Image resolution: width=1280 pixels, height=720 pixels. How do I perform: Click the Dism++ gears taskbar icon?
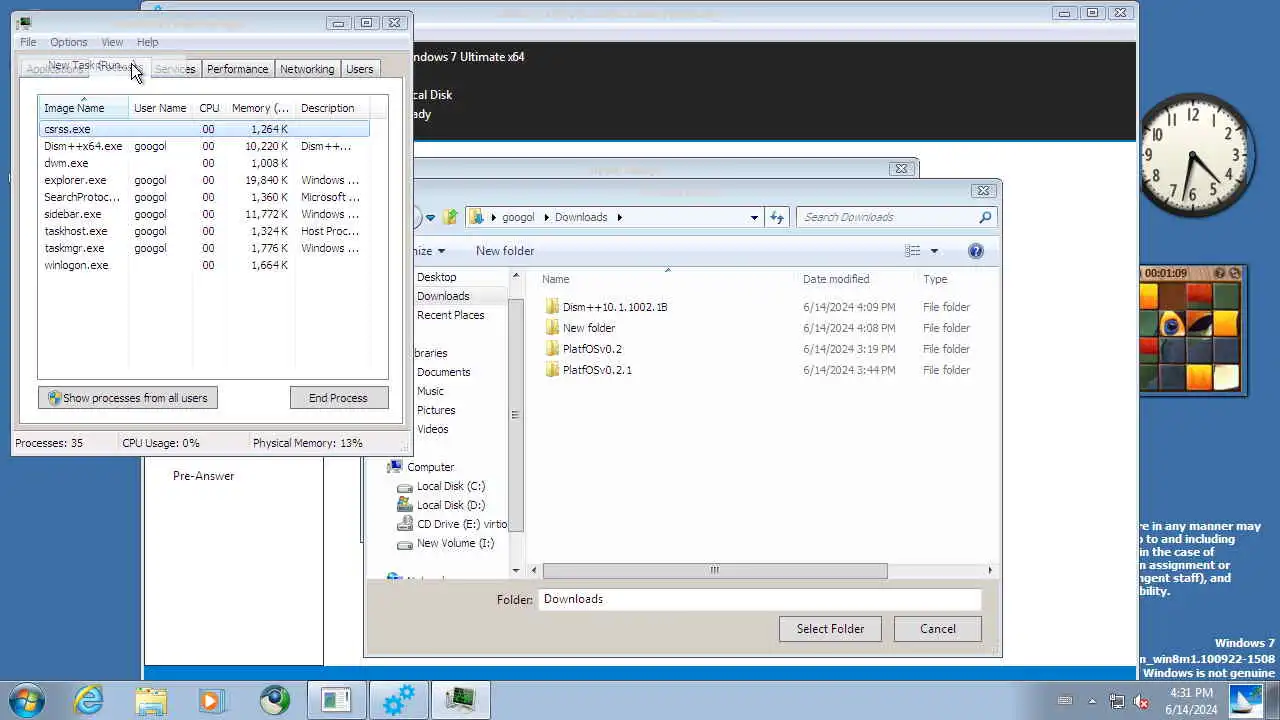[x=398, y=700]
